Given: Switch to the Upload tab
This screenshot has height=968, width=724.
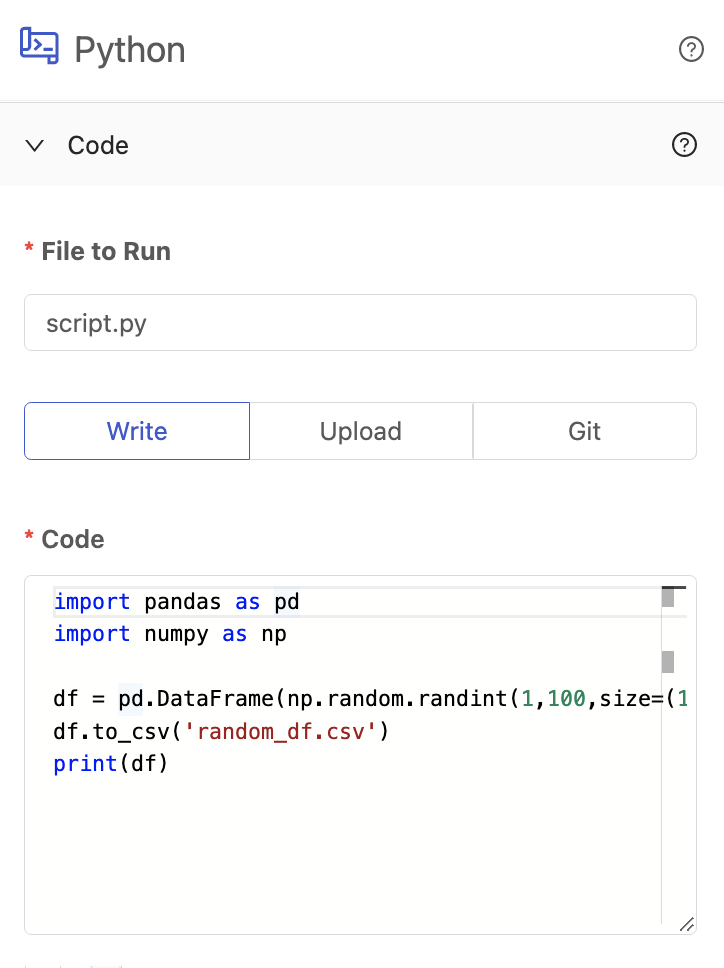Looking at the screenshot, I should 361,431.
